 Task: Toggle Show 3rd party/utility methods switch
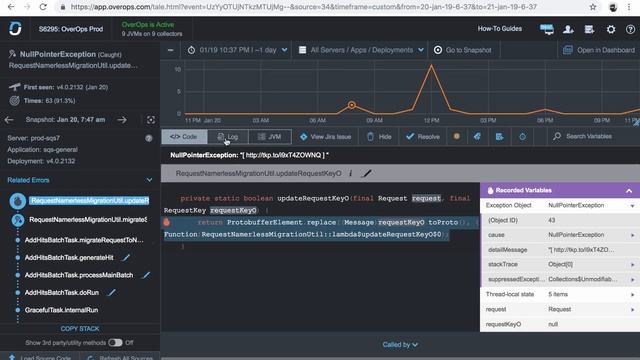click(116, 343)
